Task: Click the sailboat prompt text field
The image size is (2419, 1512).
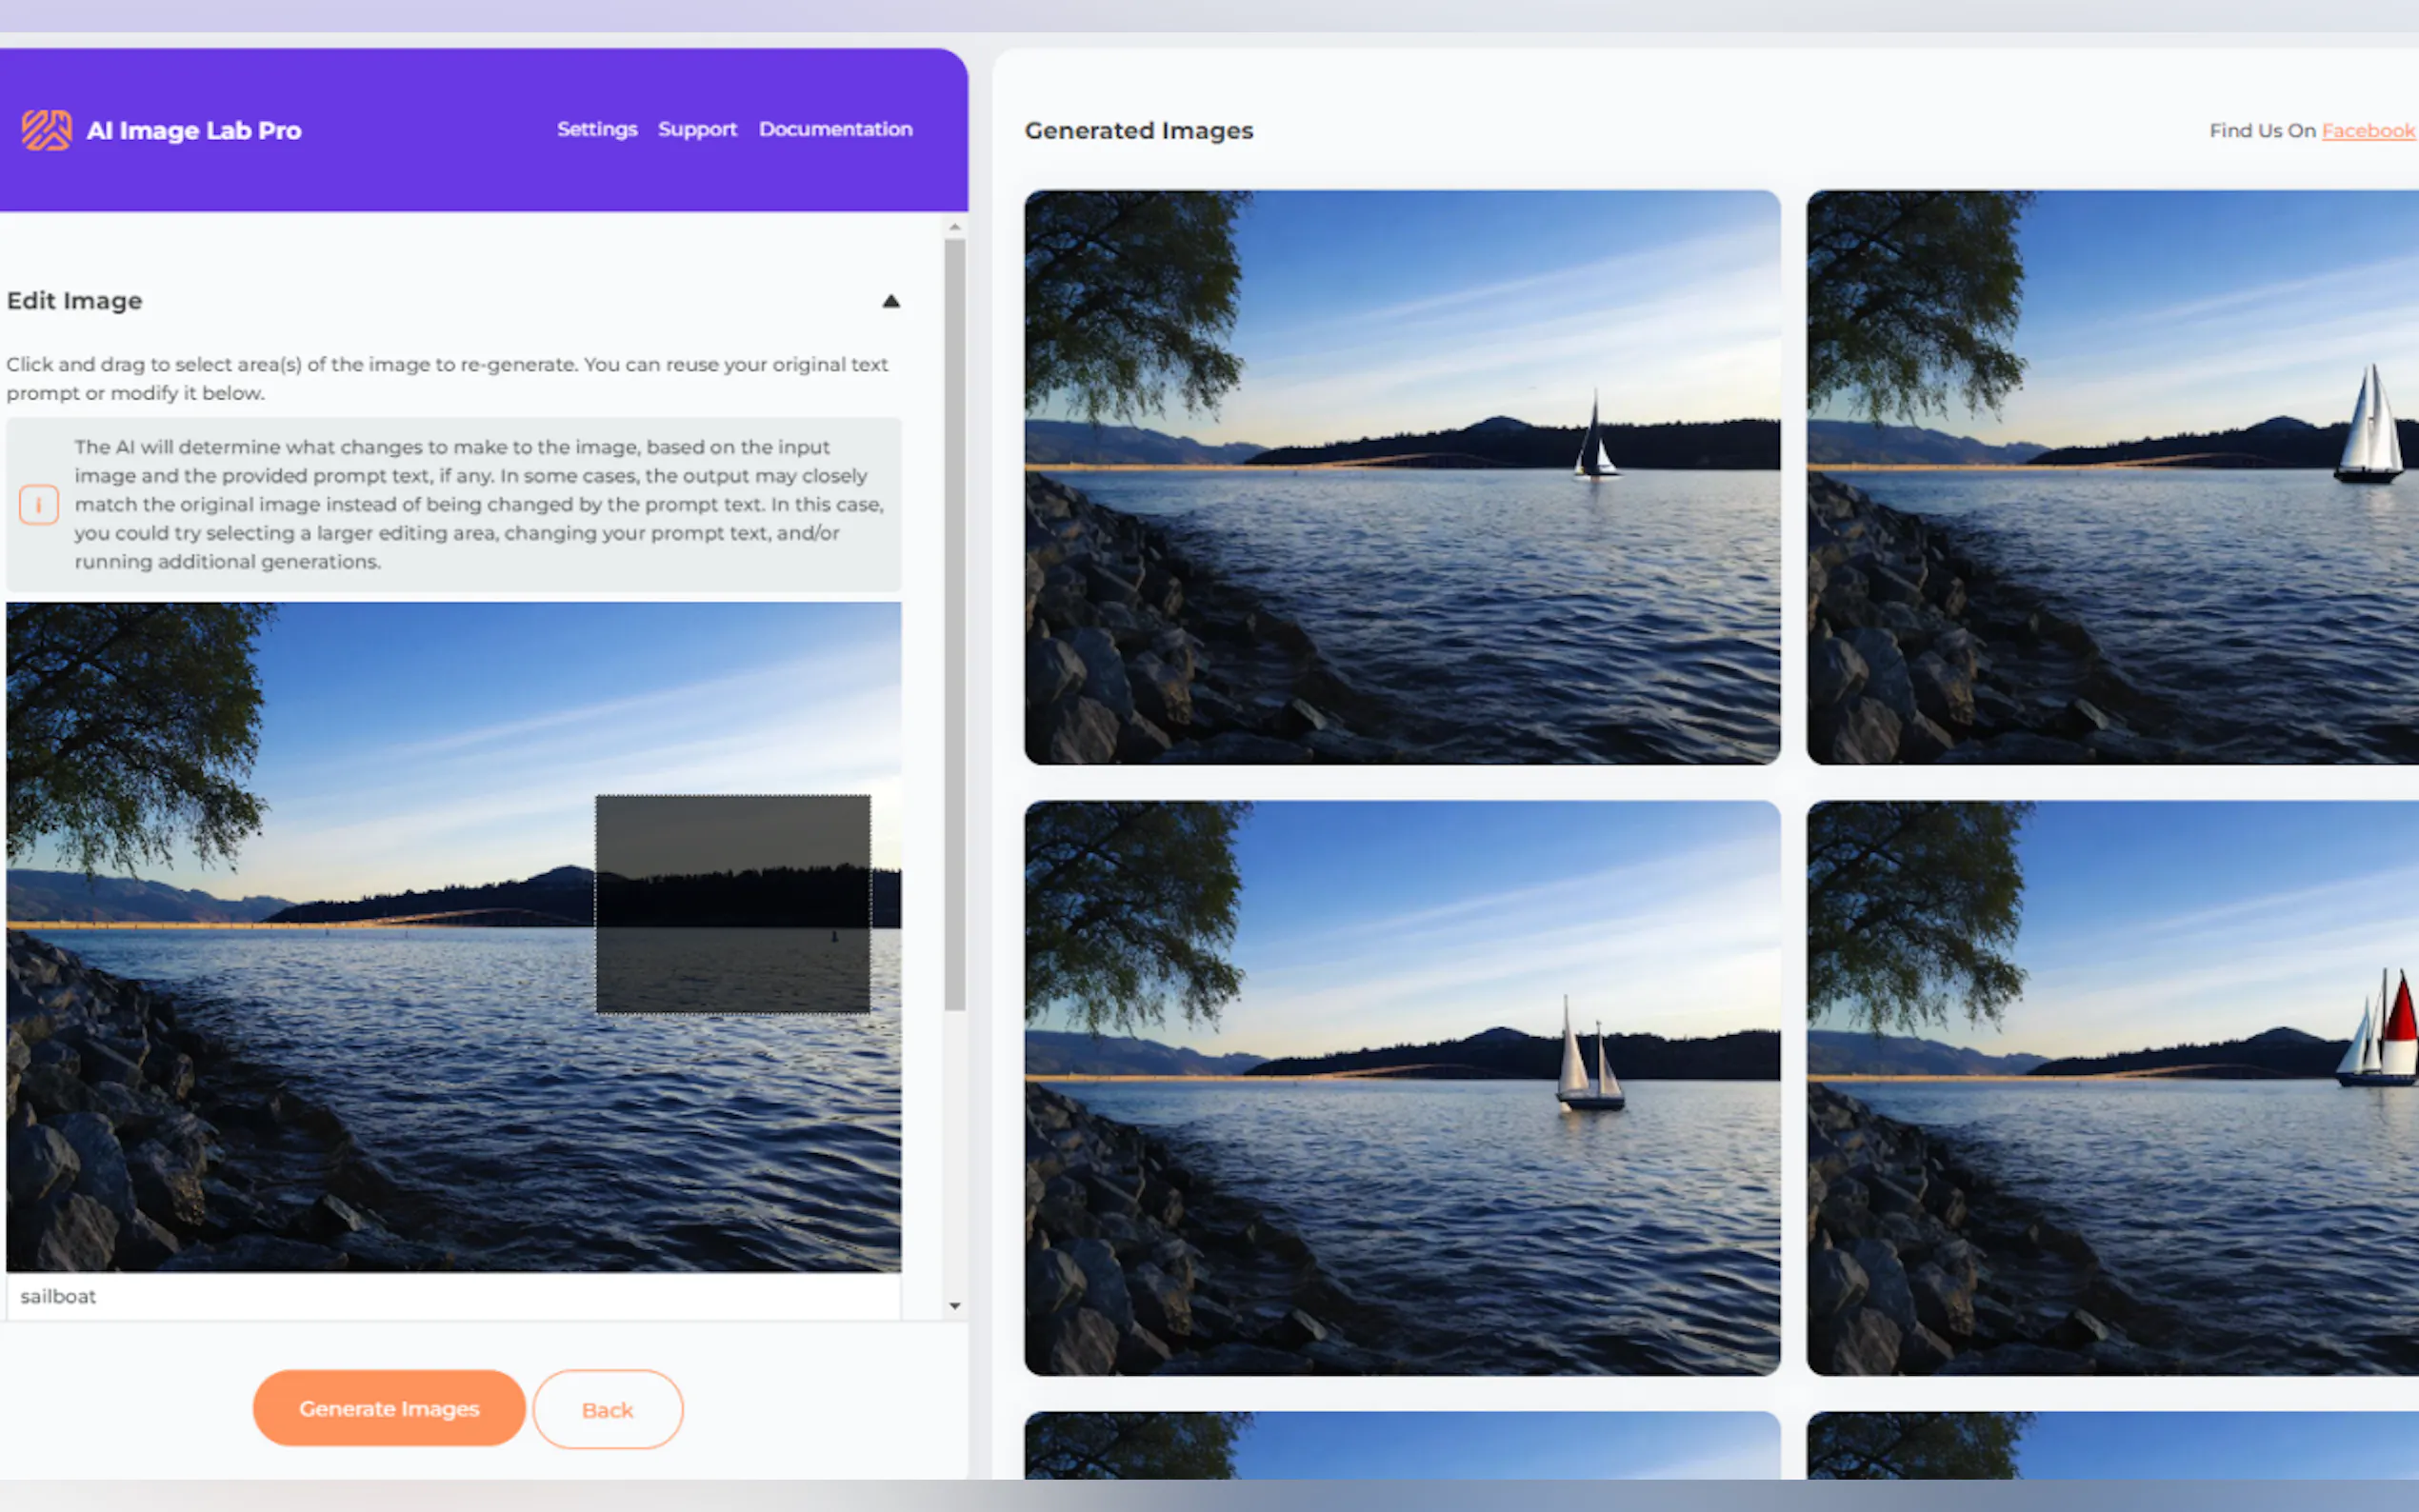Action: 453,1296
